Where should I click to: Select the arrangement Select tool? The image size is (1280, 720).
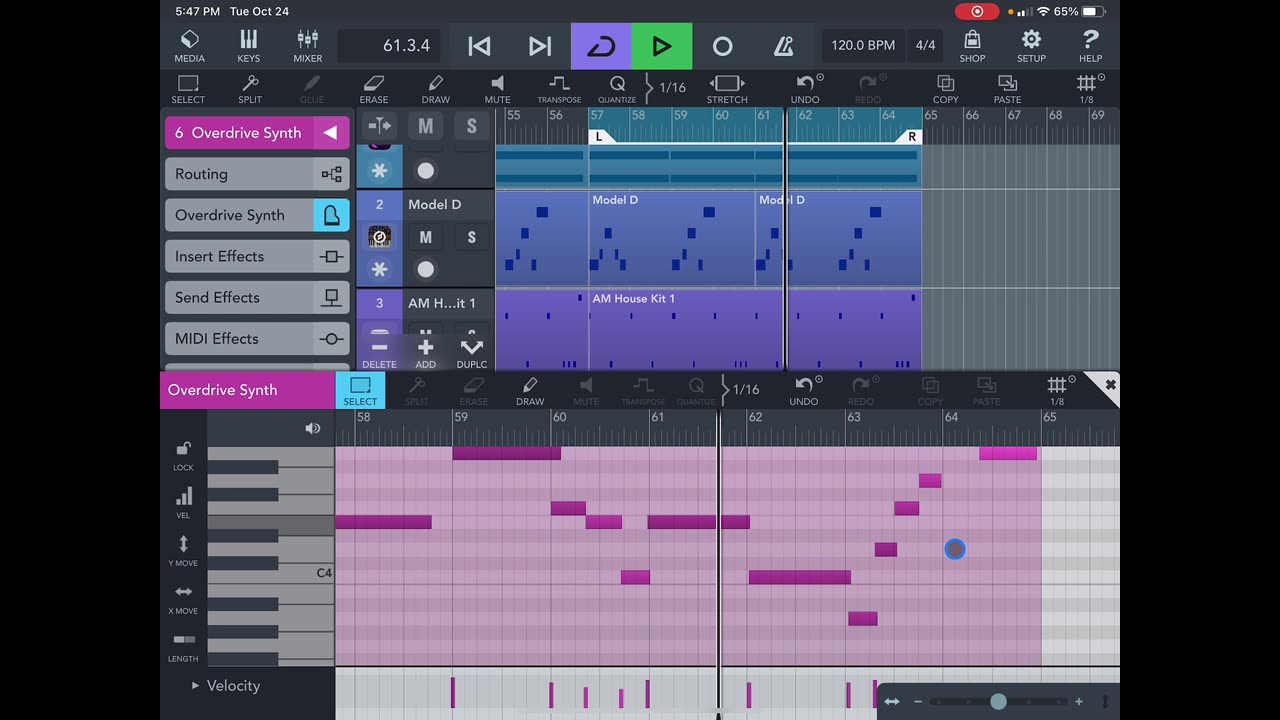188,89
